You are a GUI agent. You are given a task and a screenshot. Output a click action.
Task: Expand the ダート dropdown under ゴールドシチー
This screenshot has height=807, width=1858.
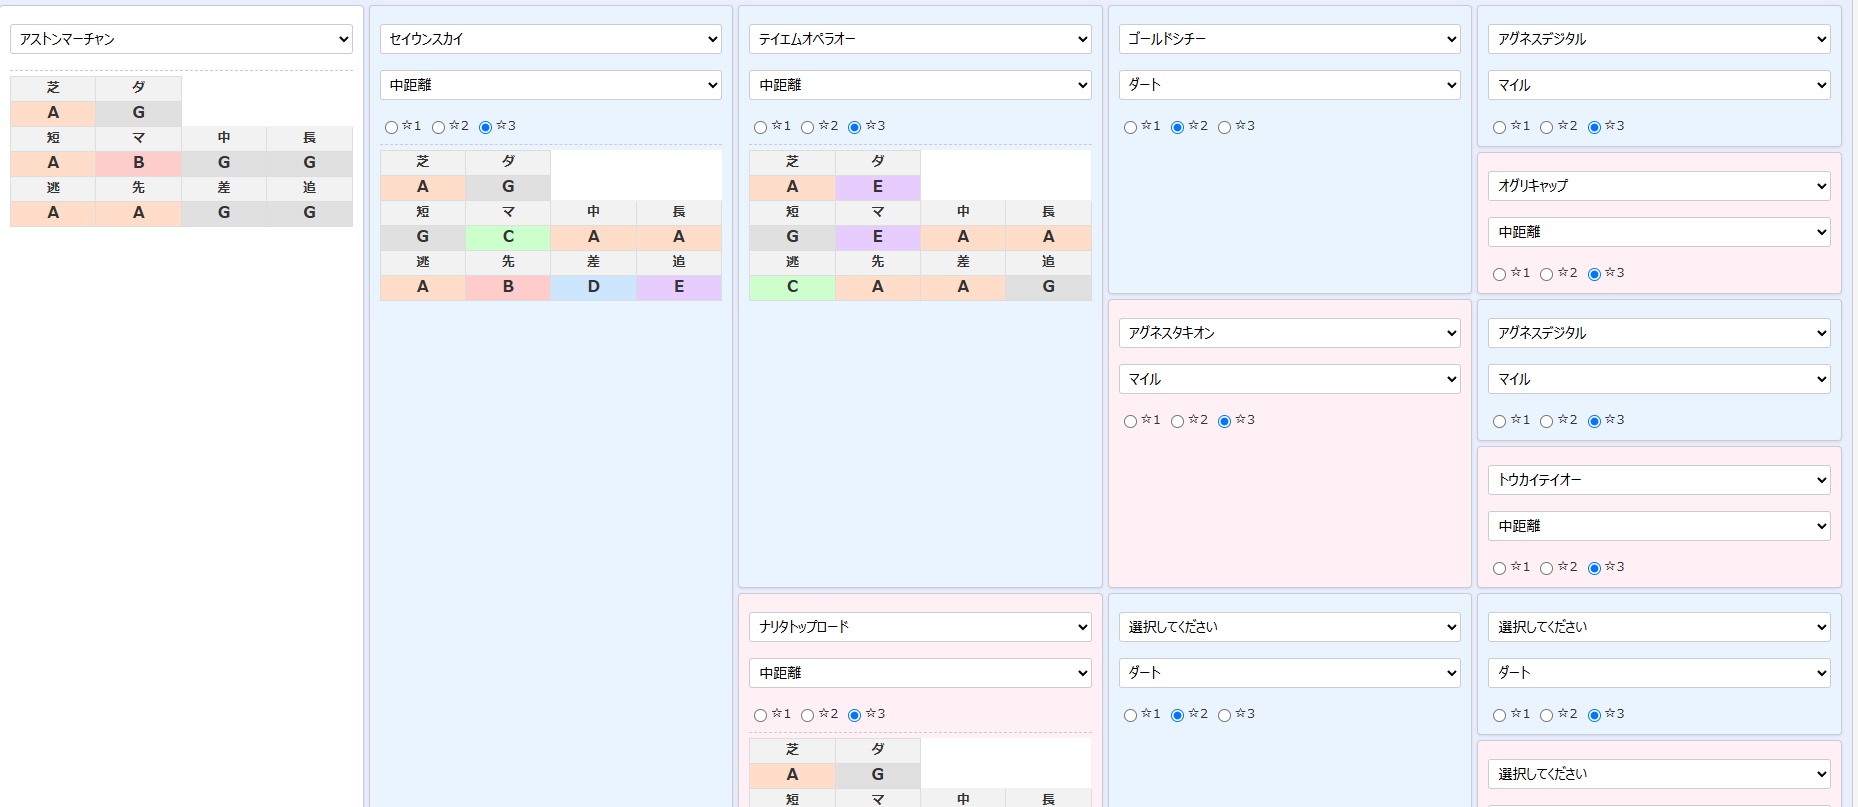pos(1290,85)
